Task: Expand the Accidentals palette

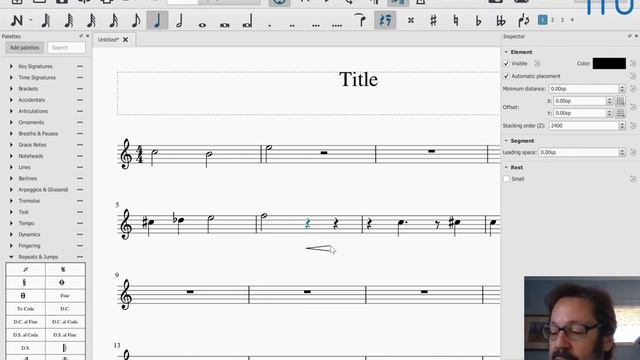Action: click(x=11, y=100)
